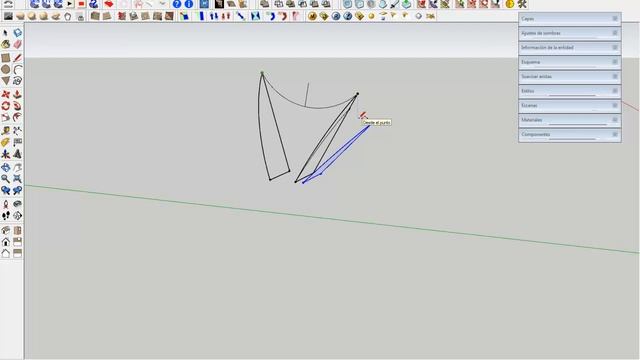This screenshot has height=360, width=640.
Task: Select the Pan hand tool
Action: click(17, 167)
